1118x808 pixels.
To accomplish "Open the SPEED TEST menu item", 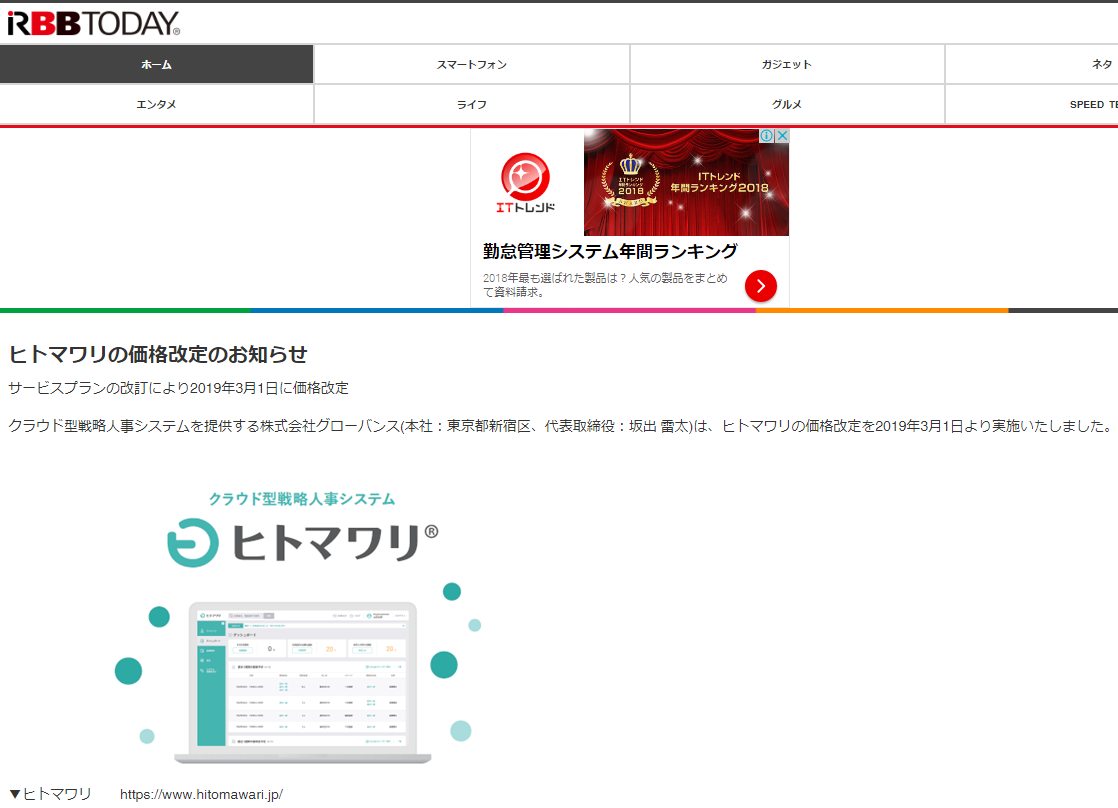I will pos(1092,105).
